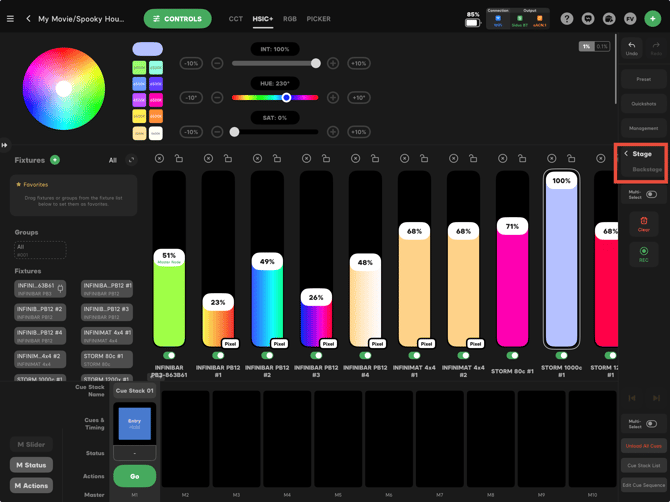Image resolution: width=670 pixels, height=502 pixels.
Task: Switch to the CCT tab
Action: [x=235, y=19]
